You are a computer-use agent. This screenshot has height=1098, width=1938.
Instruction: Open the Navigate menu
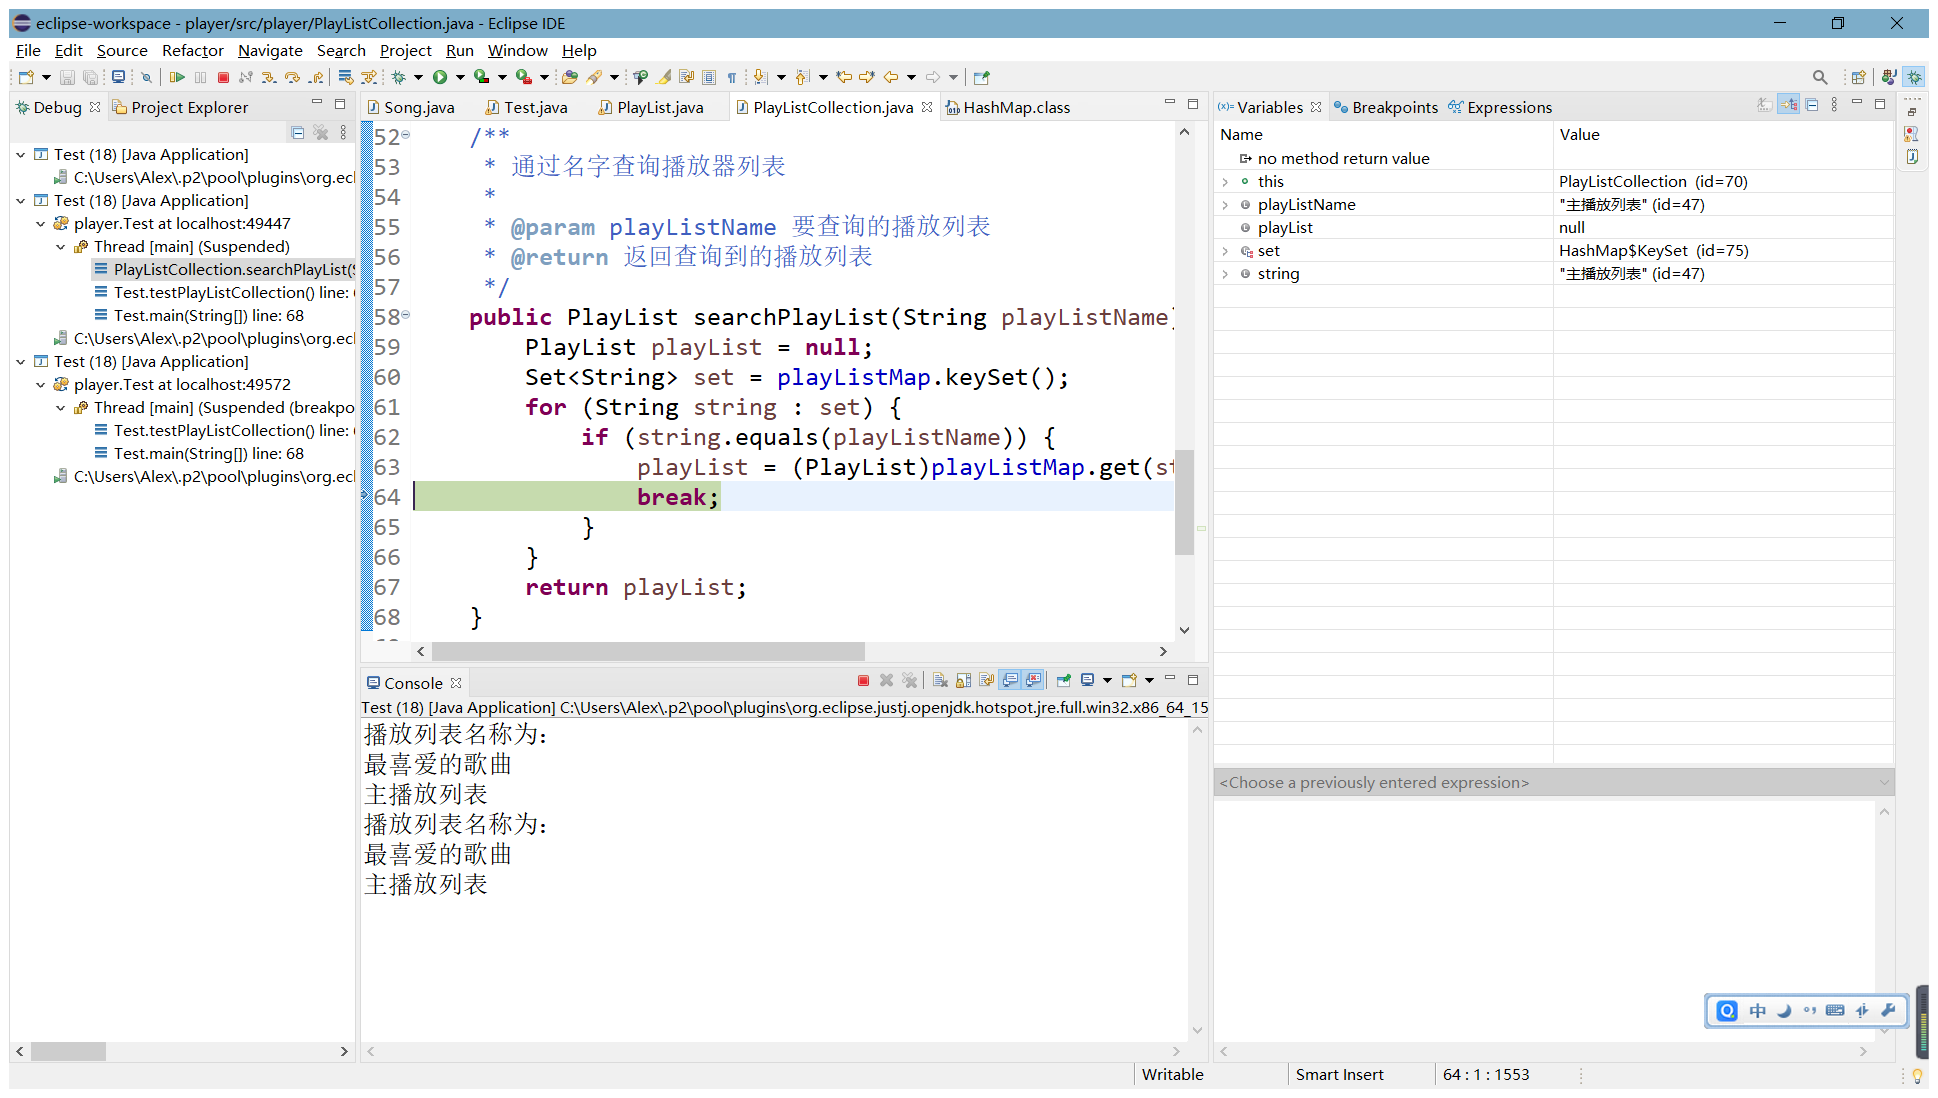click(x=270, y=50)
